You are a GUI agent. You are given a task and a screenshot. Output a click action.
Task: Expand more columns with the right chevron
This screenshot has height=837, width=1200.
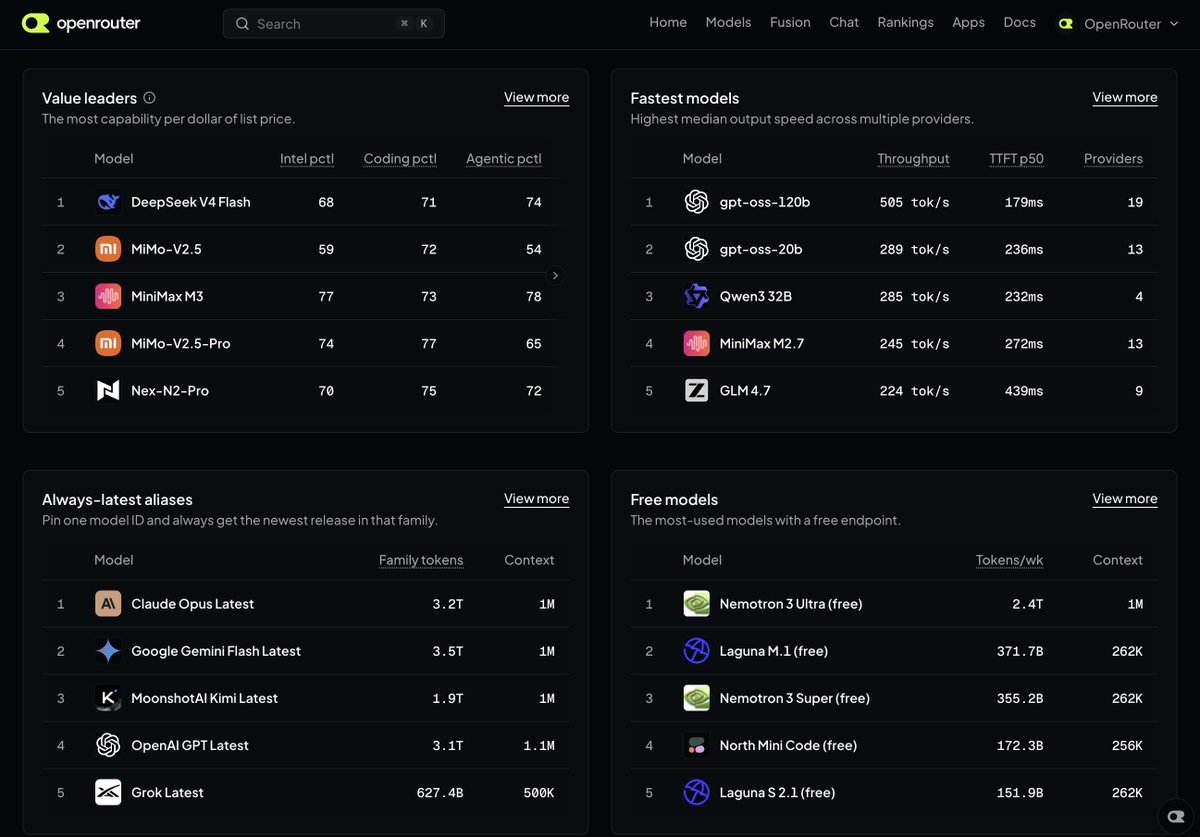click(556, 275)
